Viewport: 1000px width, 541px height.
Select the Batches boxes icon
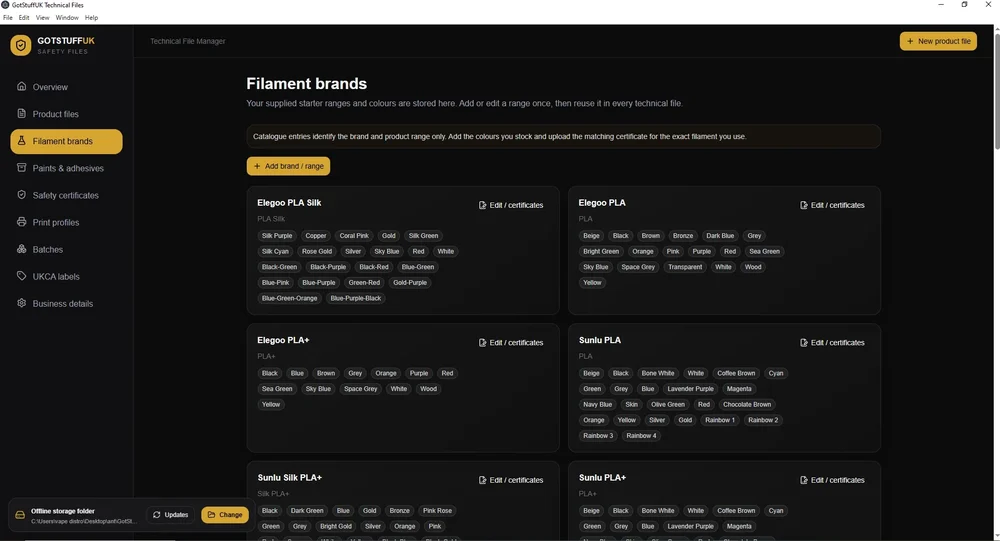(x=22, y=249)
